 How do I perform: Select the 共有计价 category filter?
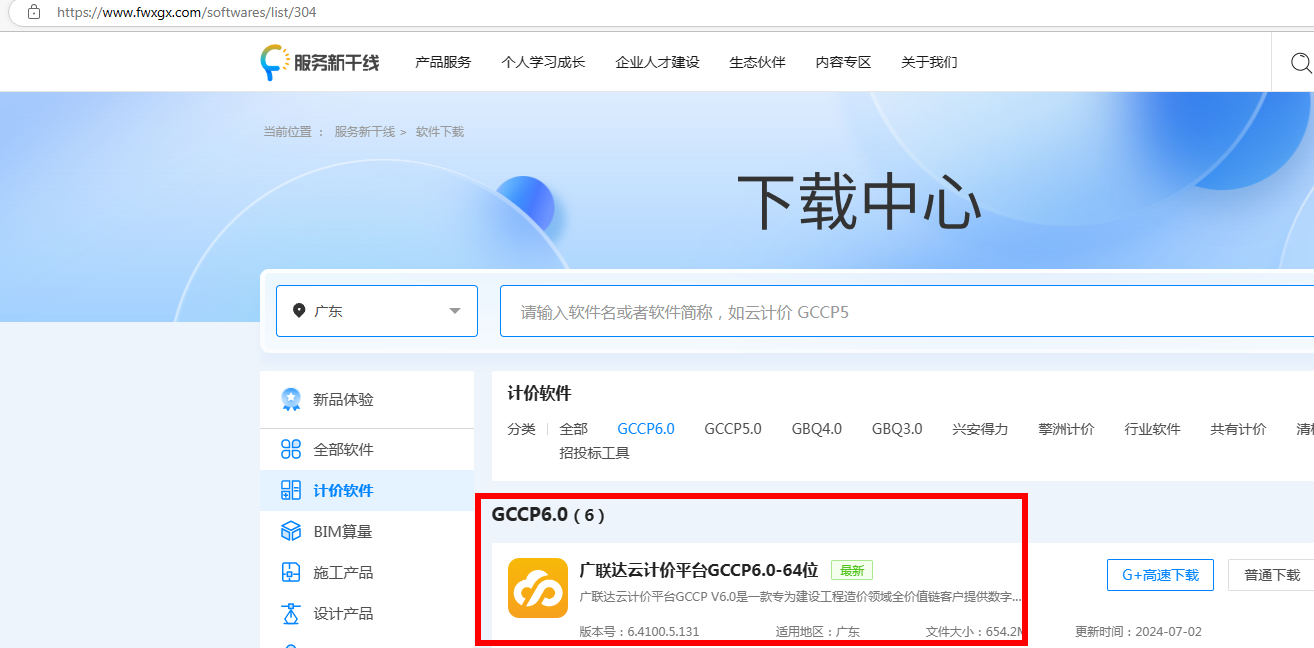coord(1238,429)
